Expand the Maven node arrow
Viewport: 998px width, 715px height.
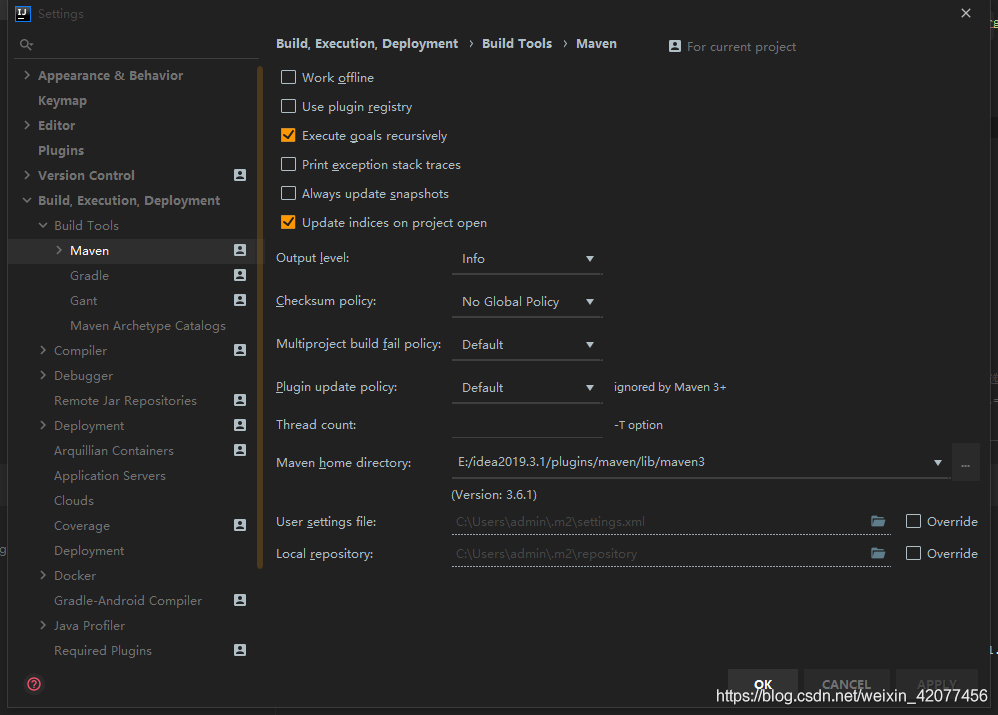pyautogui.click(x=59, y=250)
